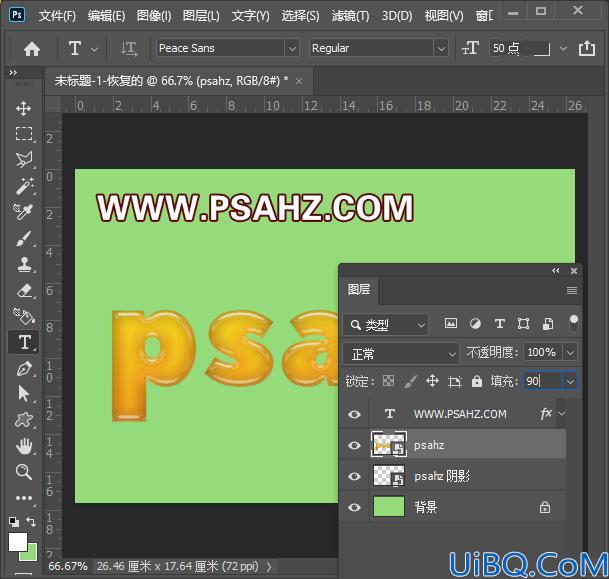Open the 图层 panel options menu
Screen dimensions: 609x579
572,290
